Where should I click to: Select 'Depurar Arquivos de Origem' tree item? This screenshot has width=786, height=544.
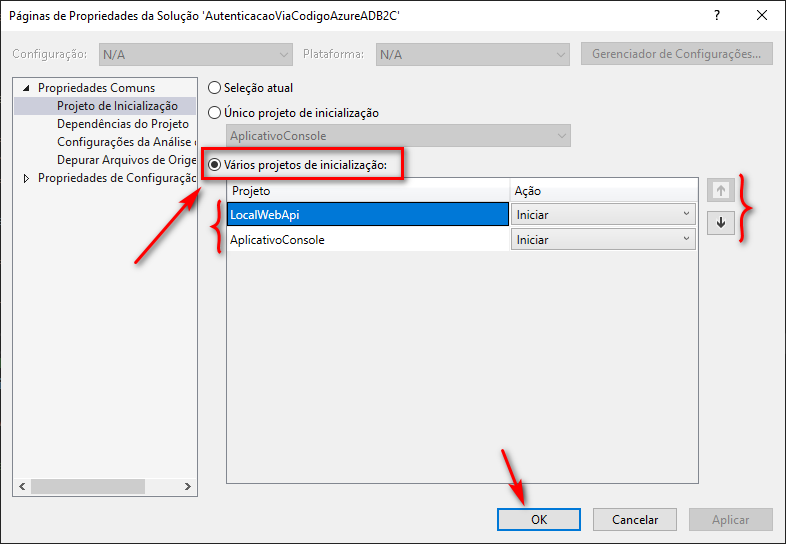pyautogui.click(x=125, y=160)
